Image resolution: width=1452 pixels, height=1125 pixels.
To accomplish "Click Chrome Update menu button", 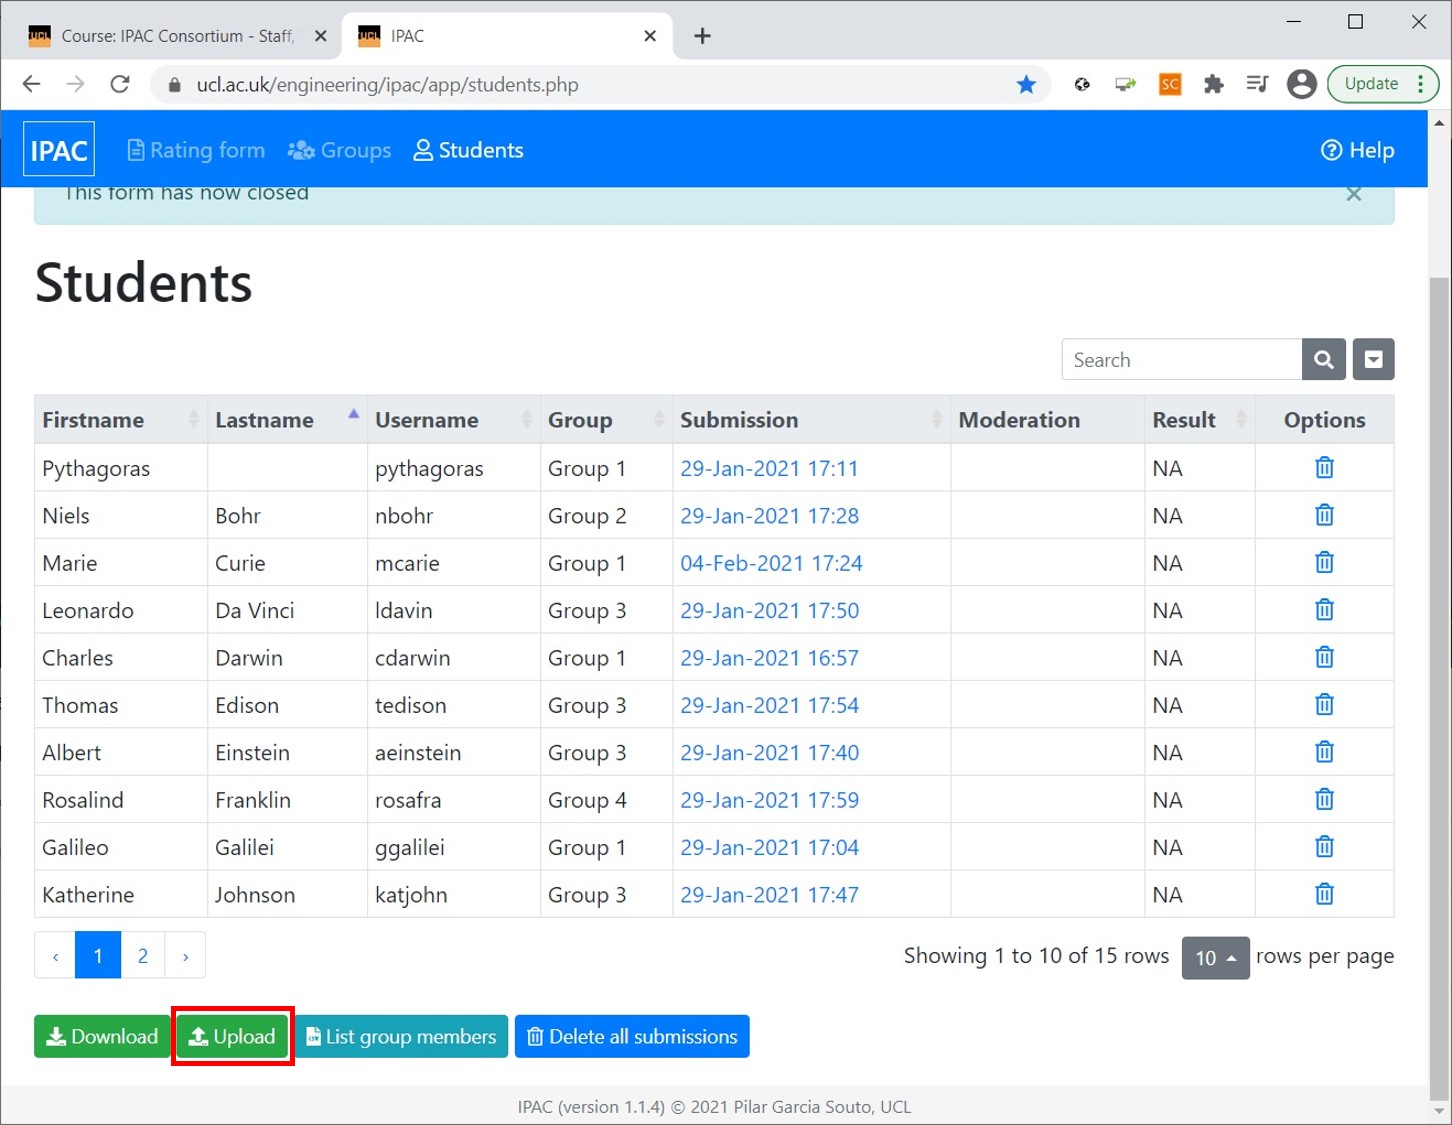I will 1383,84.
